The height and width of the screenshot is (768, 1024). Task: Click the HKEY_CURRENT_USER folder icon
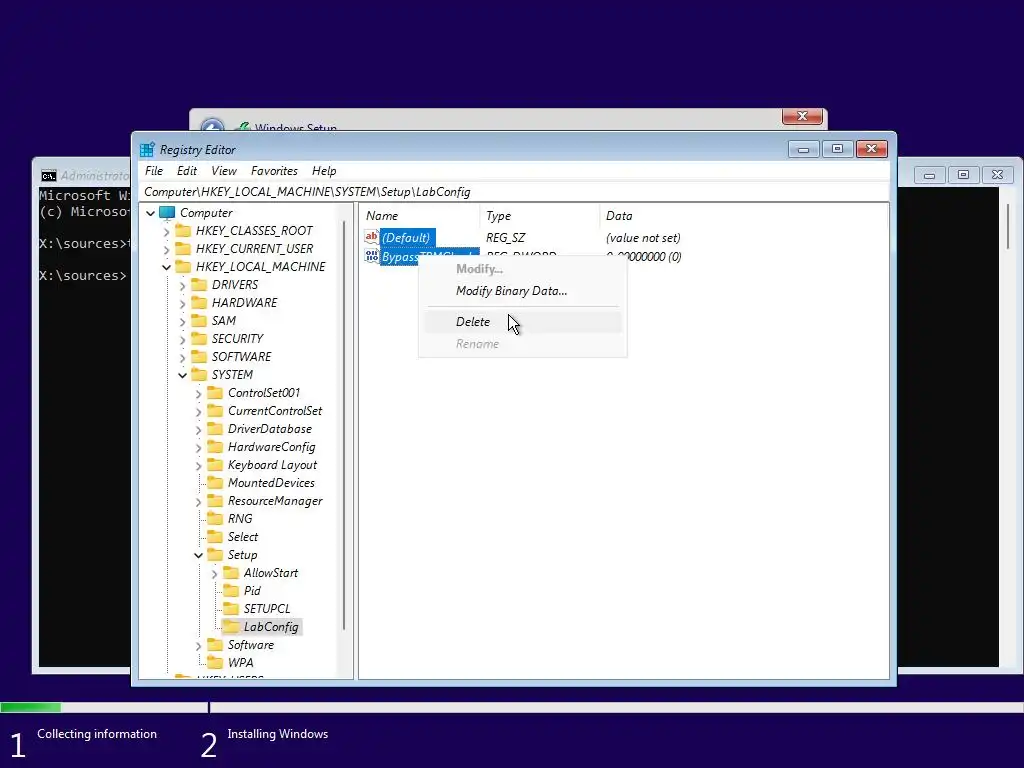pos(184,249)
